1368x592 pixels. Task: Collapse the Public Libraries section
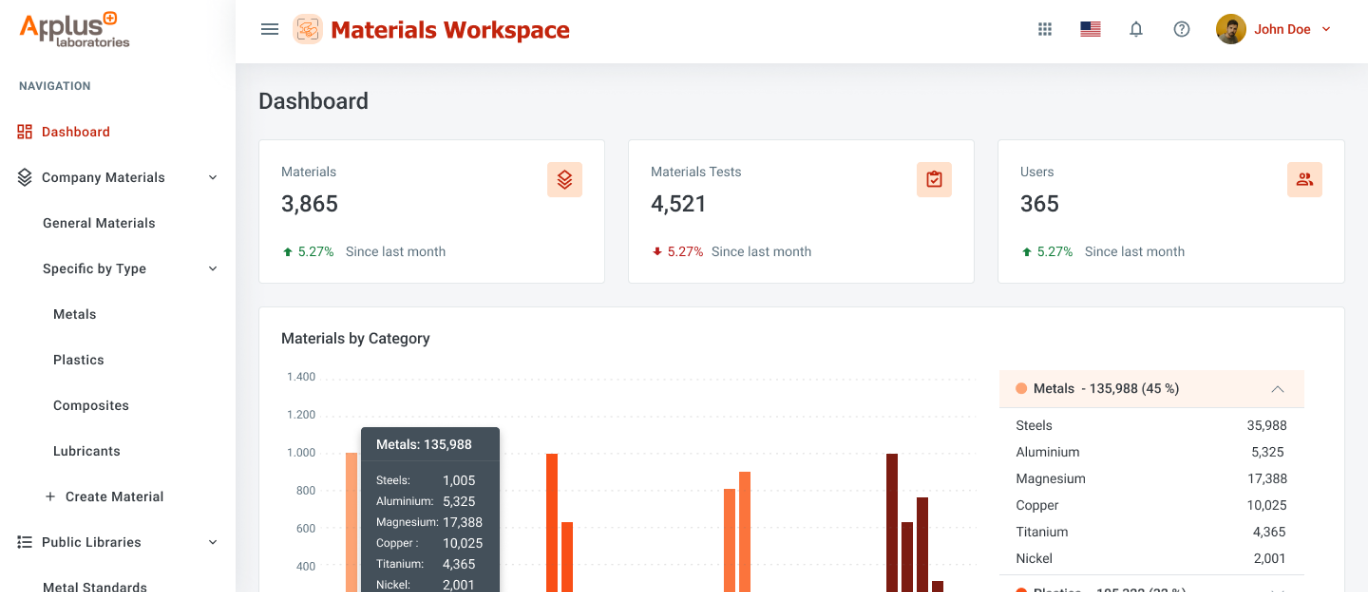[x=212, y=542]
